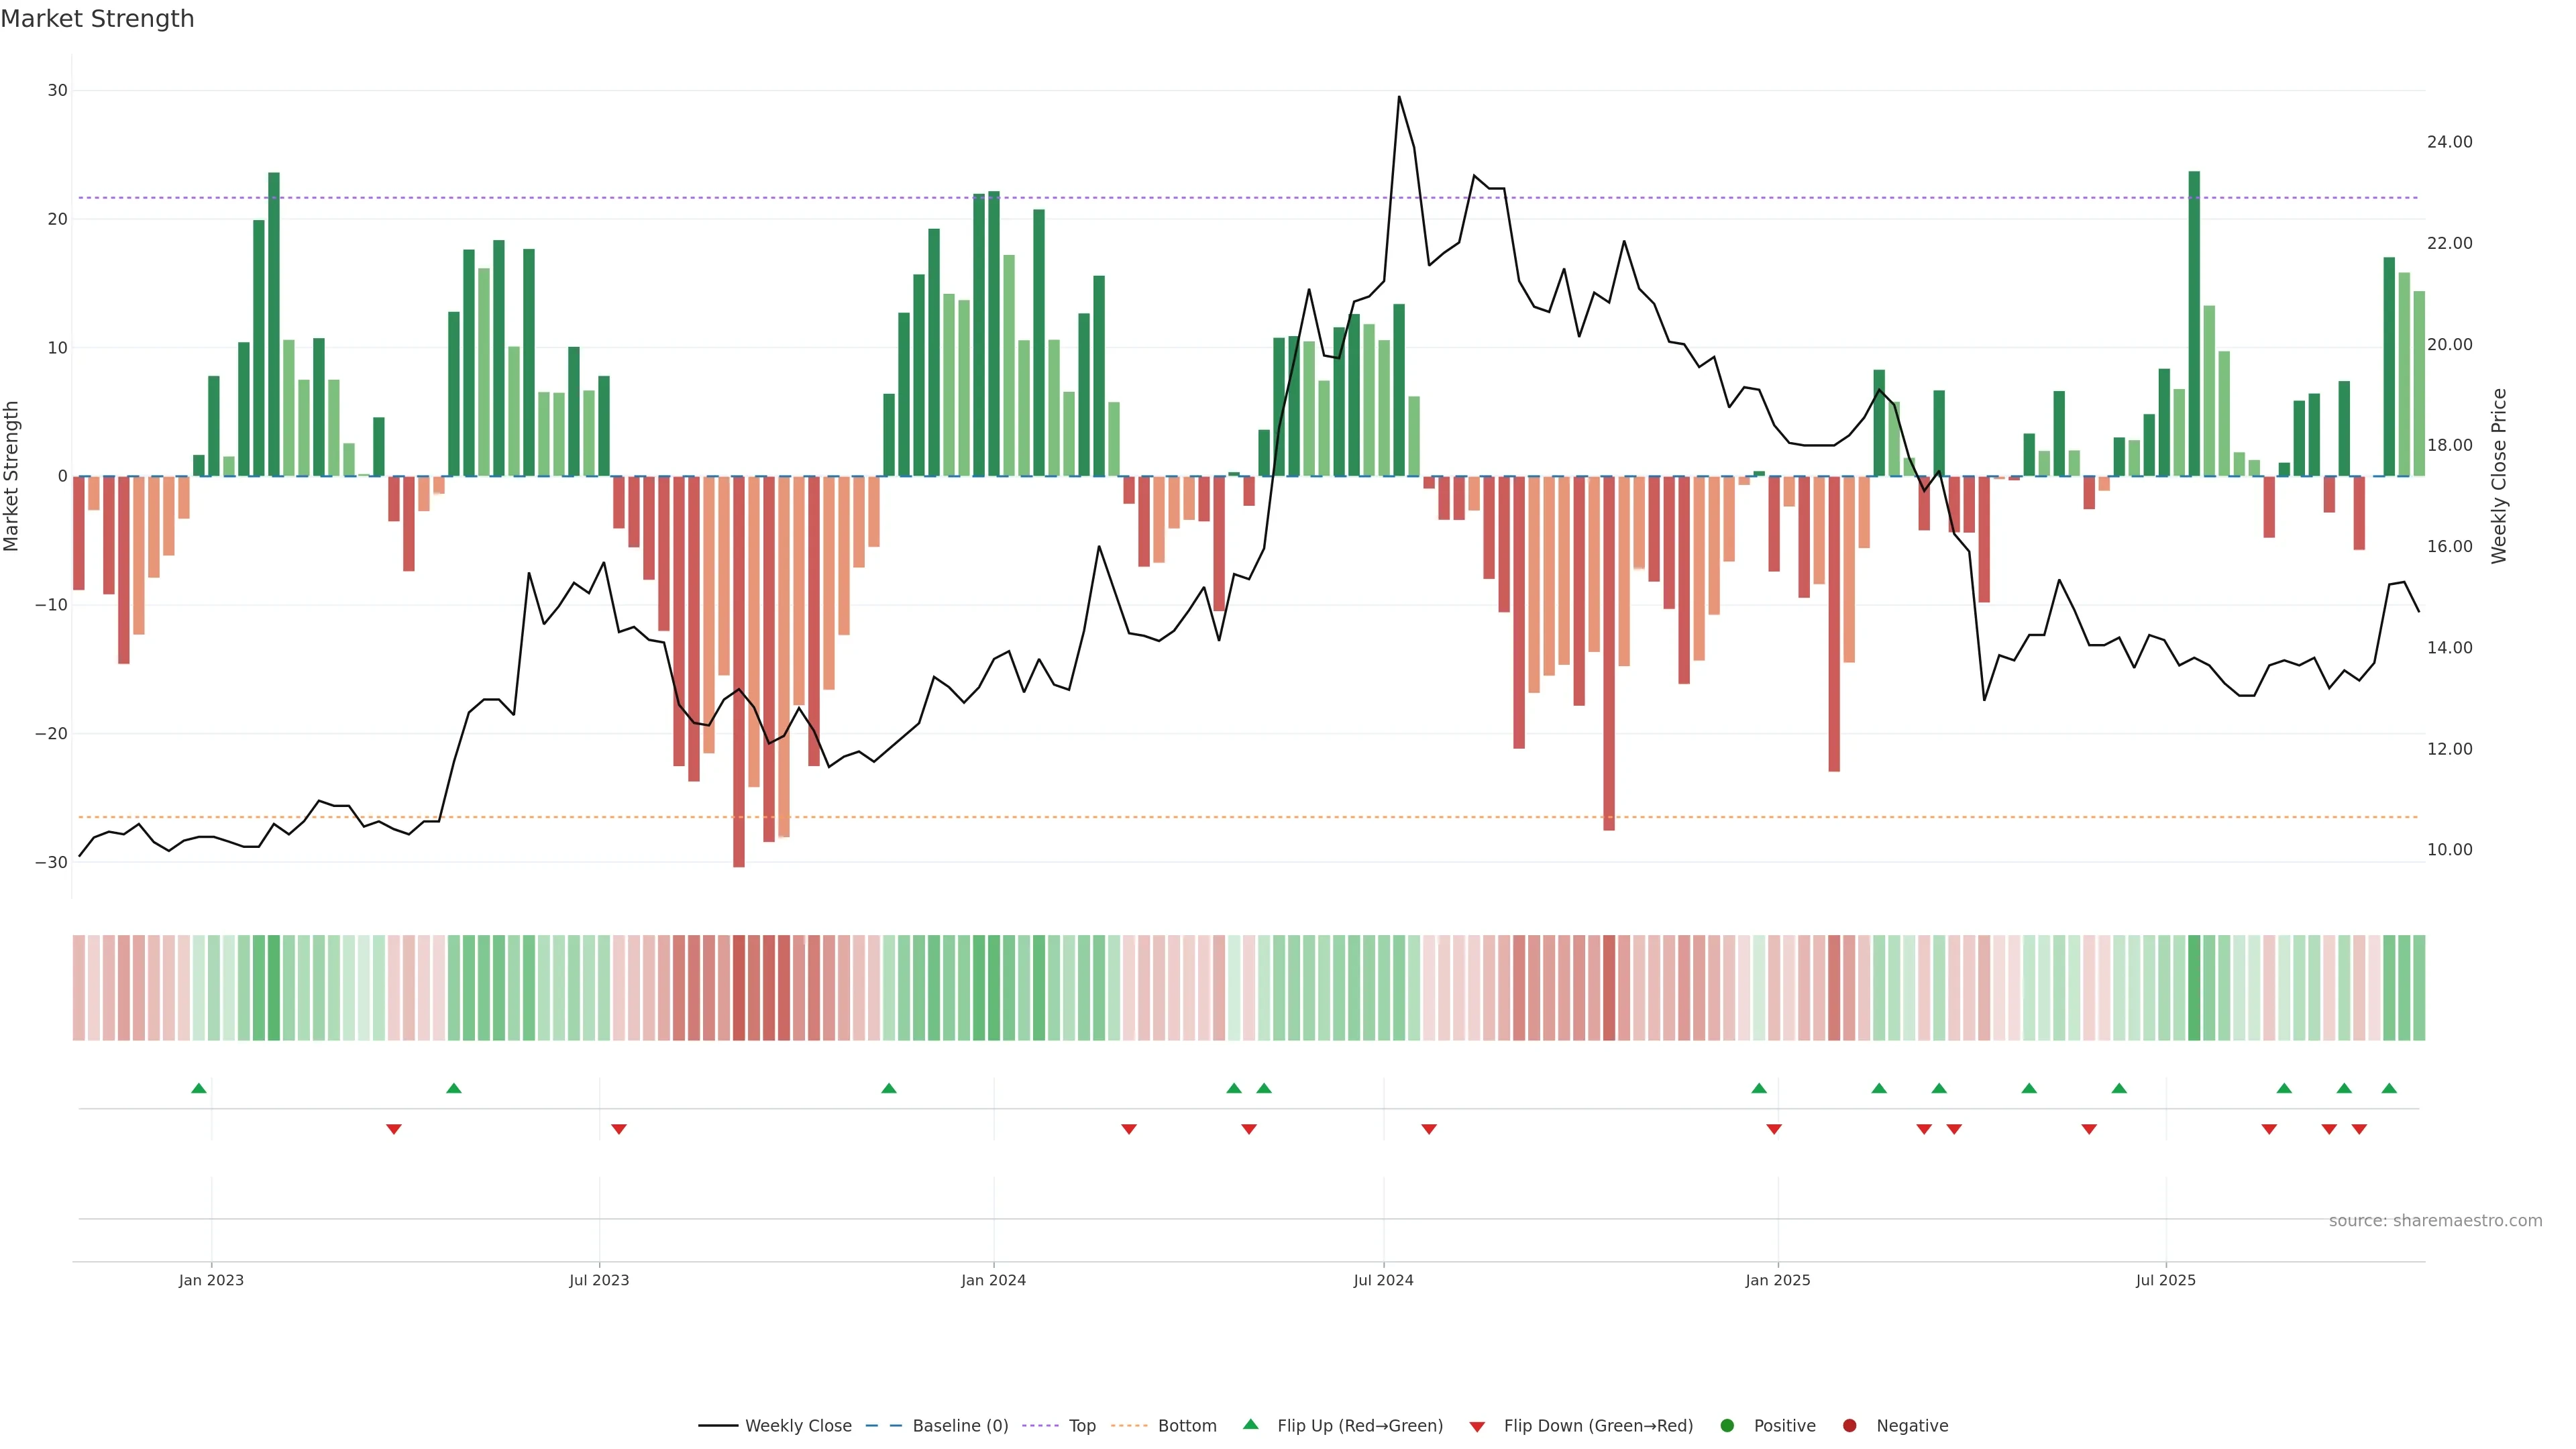The width and height of the screenshot is (2576, 1449).
Task: Click the Jul 2025 x-axis label
Action: pos(2165,1280)
